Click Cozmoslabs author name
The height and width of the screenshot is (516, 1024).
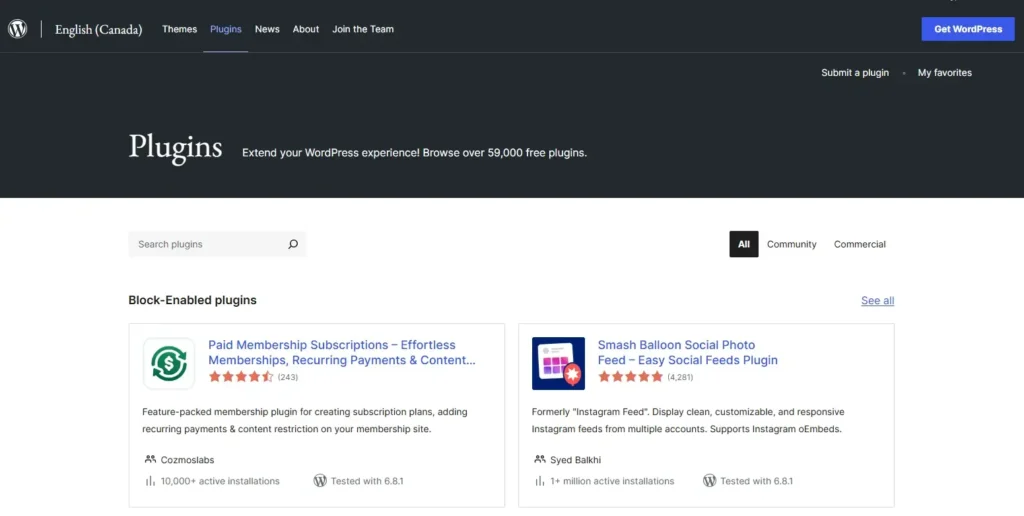[x=187, y=460]
